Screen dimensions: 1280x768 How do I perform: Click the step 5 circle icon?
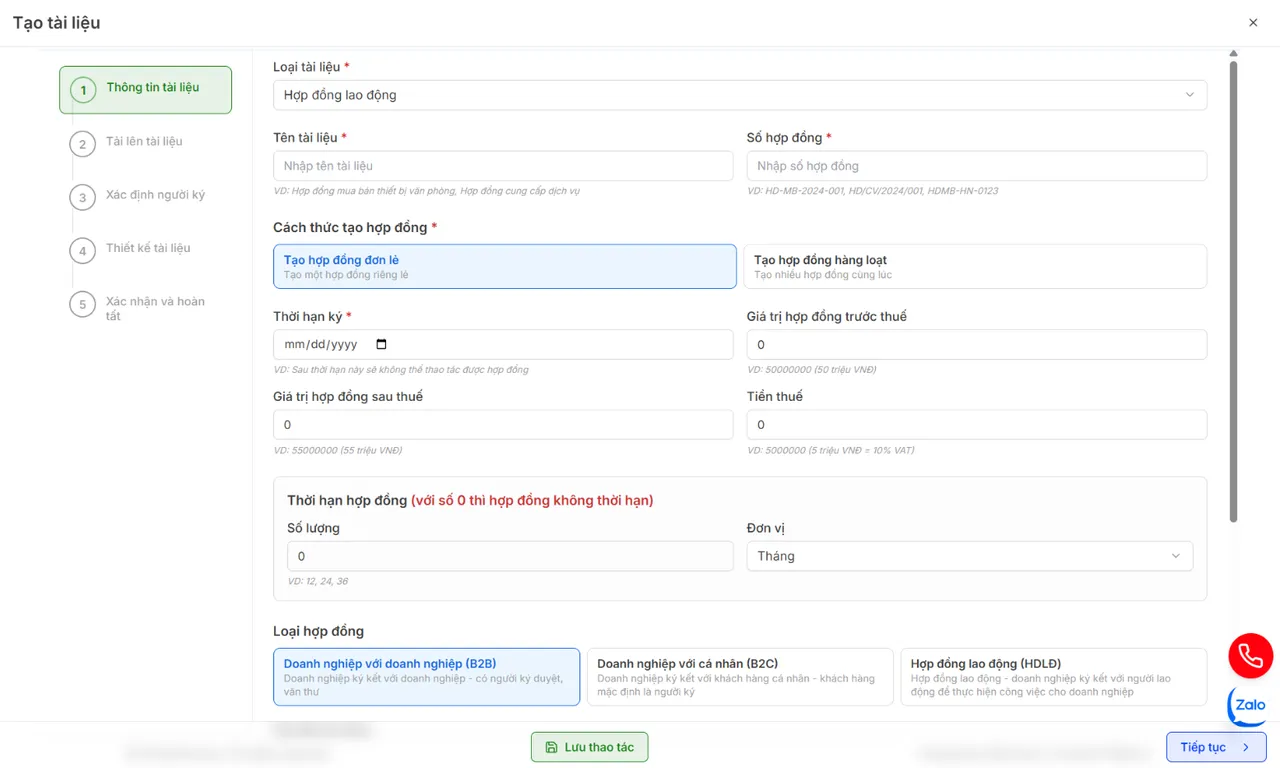tap(83, 304)
